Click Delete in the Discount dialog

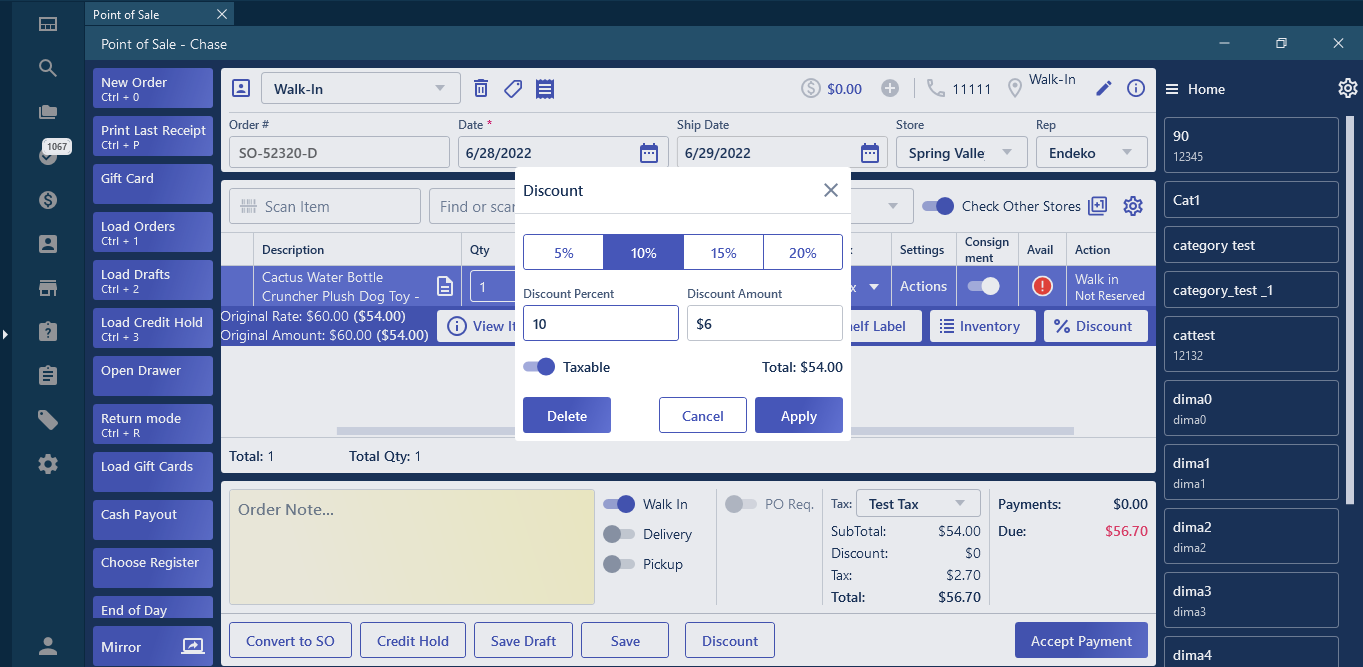567,416
